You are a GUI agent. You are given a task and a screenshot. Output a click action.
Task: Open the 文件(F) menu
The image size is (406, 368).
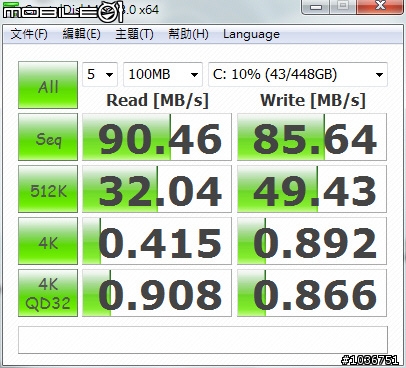pos(29,34)
